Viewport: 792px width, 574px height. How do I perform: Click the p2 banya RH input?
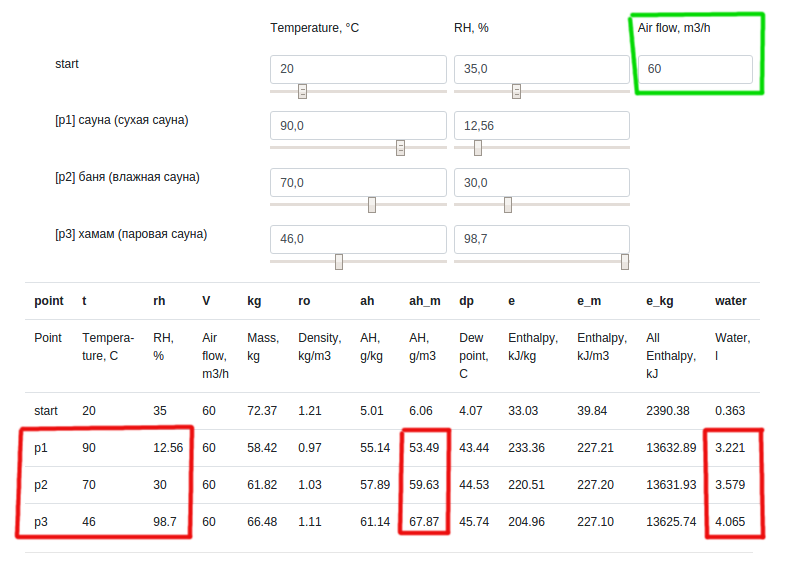(x=541, y=182)
